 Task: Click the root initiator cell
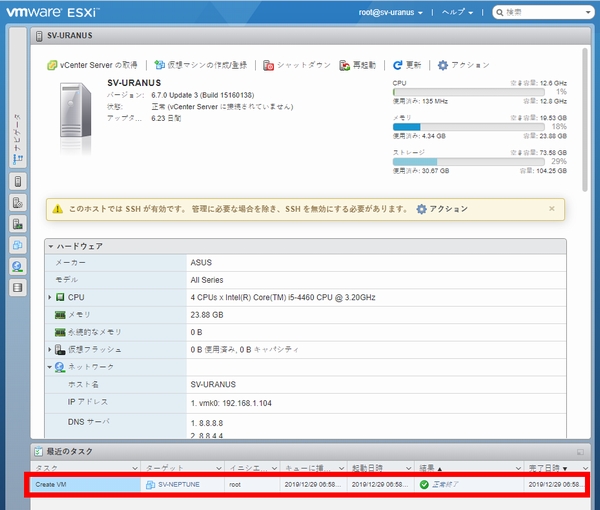tap(235, 484)
